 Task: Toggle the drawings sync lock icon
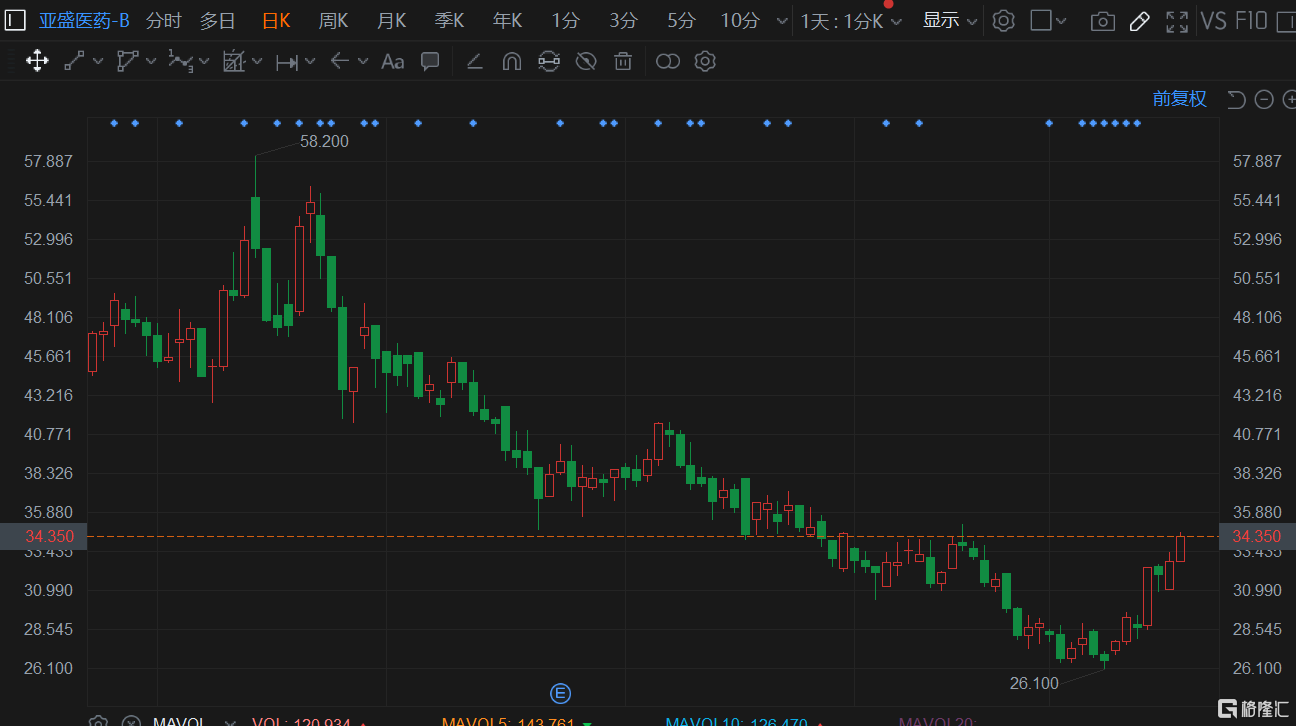click(548, 62)
